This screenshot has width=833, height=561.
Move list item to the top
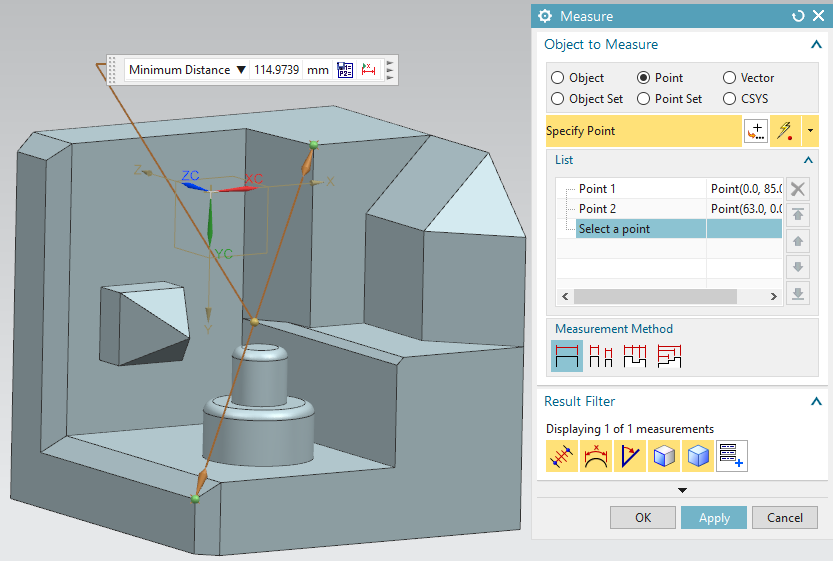point(797,215)
